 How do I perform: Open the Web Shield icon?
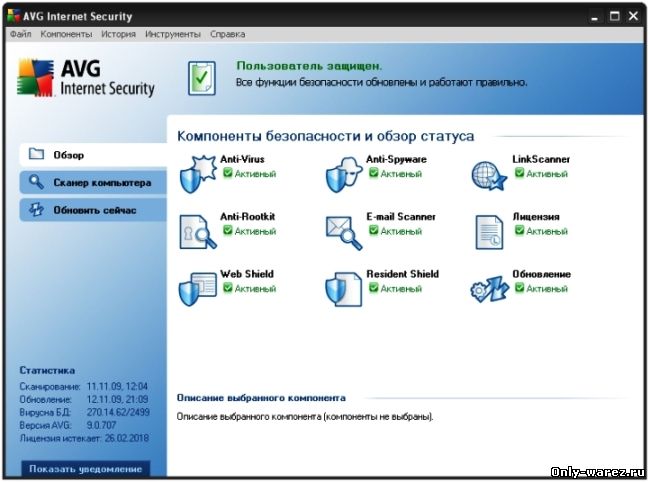point(197,288)
